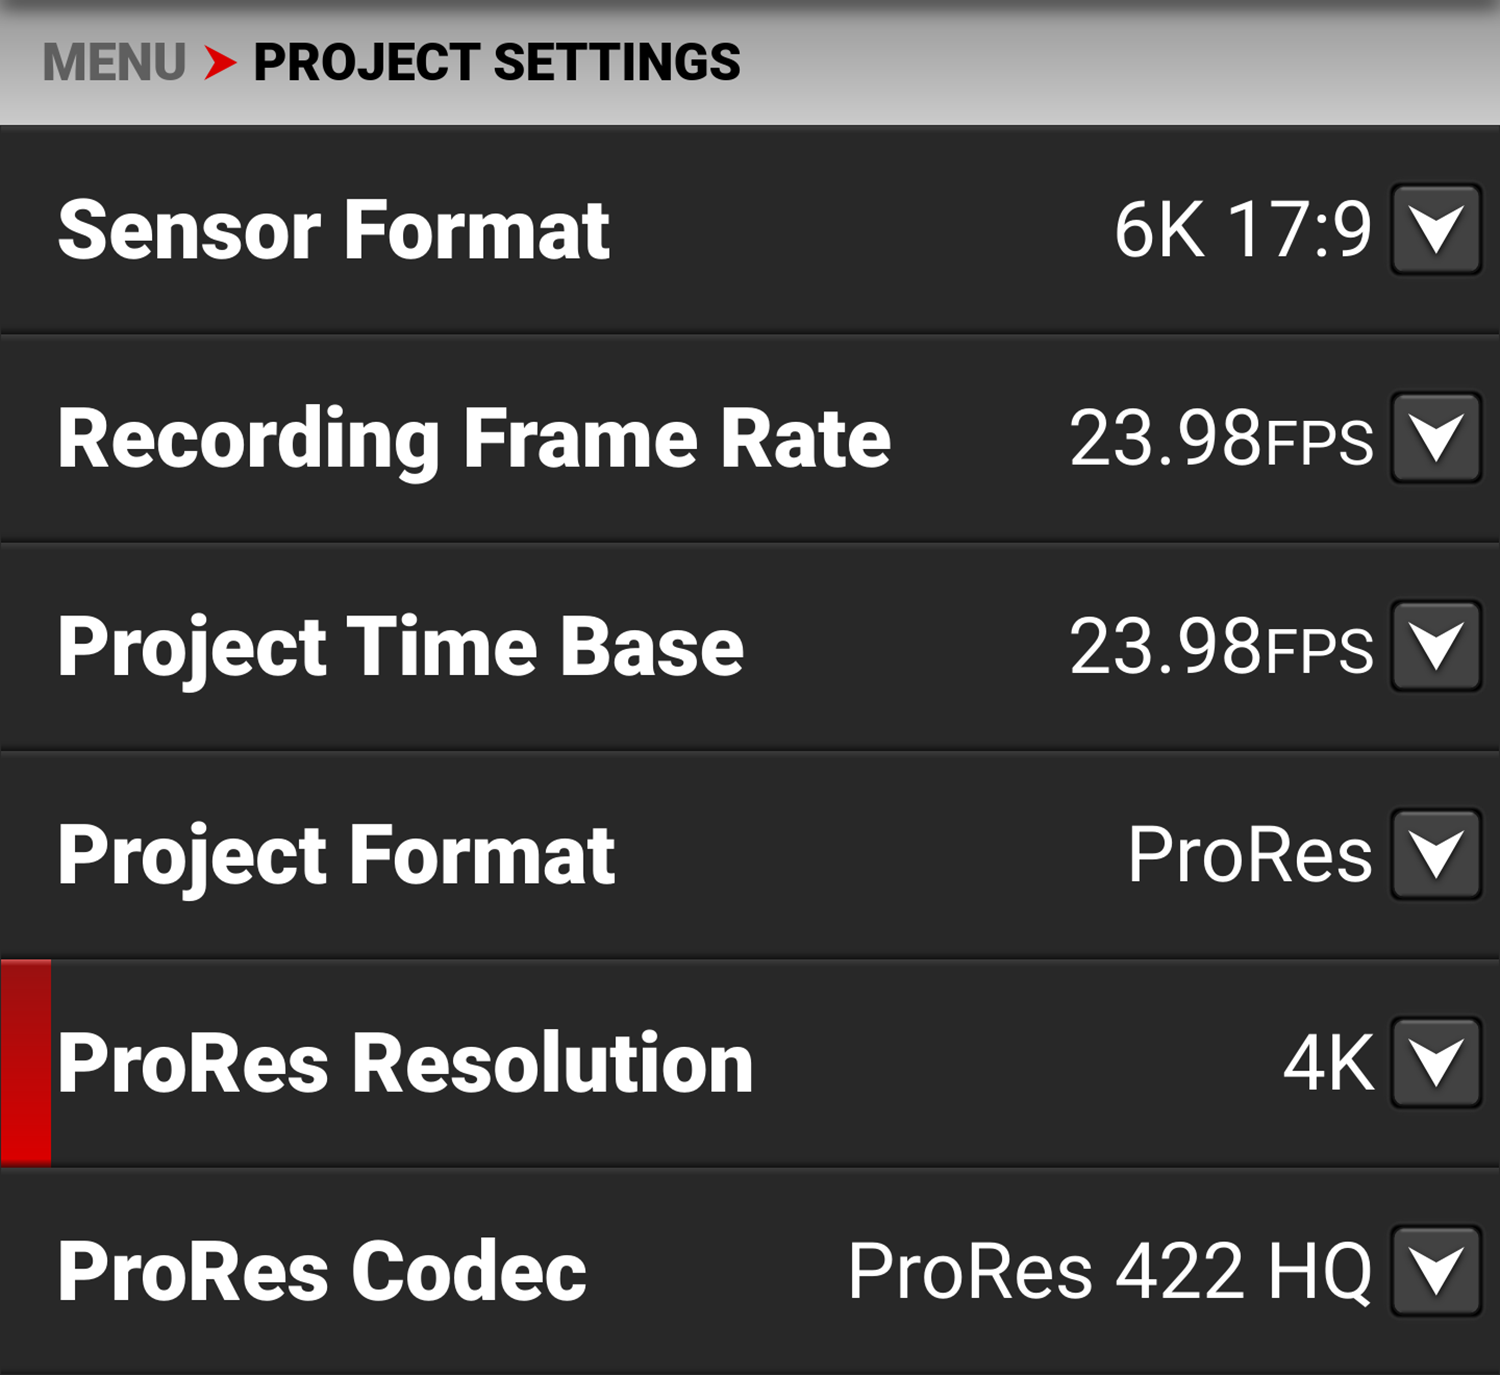Click the 4K ProRes resolution value
The image size is (1500, 1375).
pos(1328,1063)
